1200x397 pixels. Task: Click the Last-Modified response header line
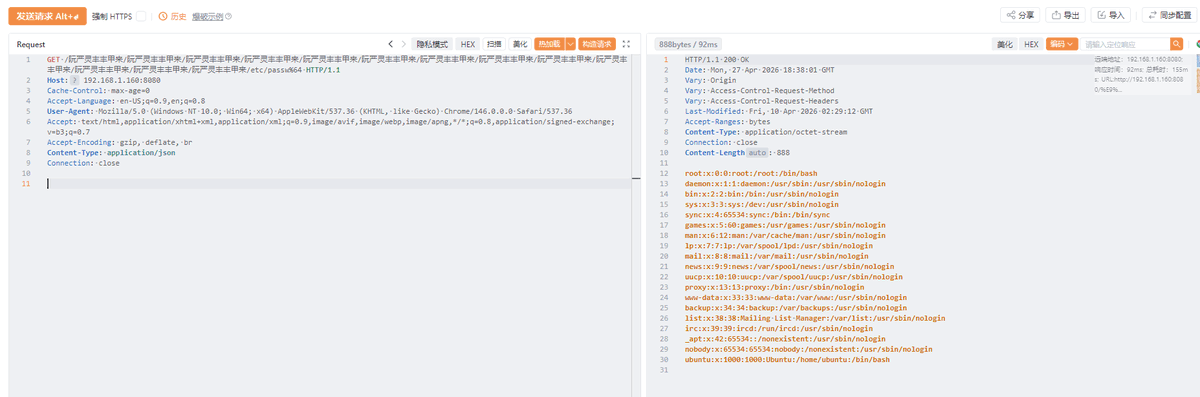pyautogui.click(x=779, y=111)
